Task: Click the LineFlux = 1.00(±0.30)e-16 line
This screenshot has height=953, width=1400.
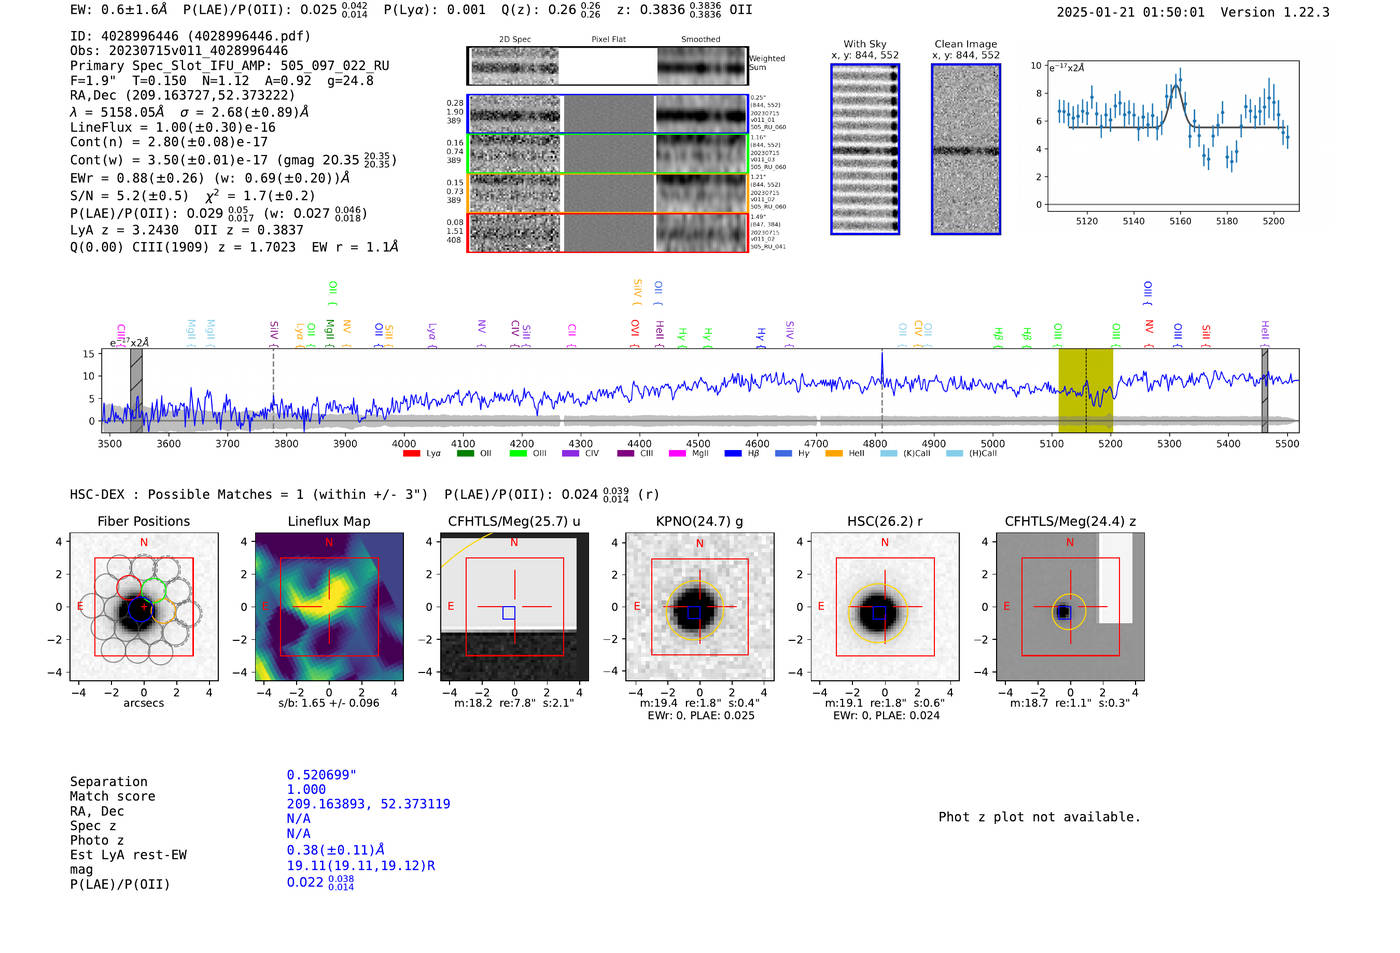Action: [173, 128]
